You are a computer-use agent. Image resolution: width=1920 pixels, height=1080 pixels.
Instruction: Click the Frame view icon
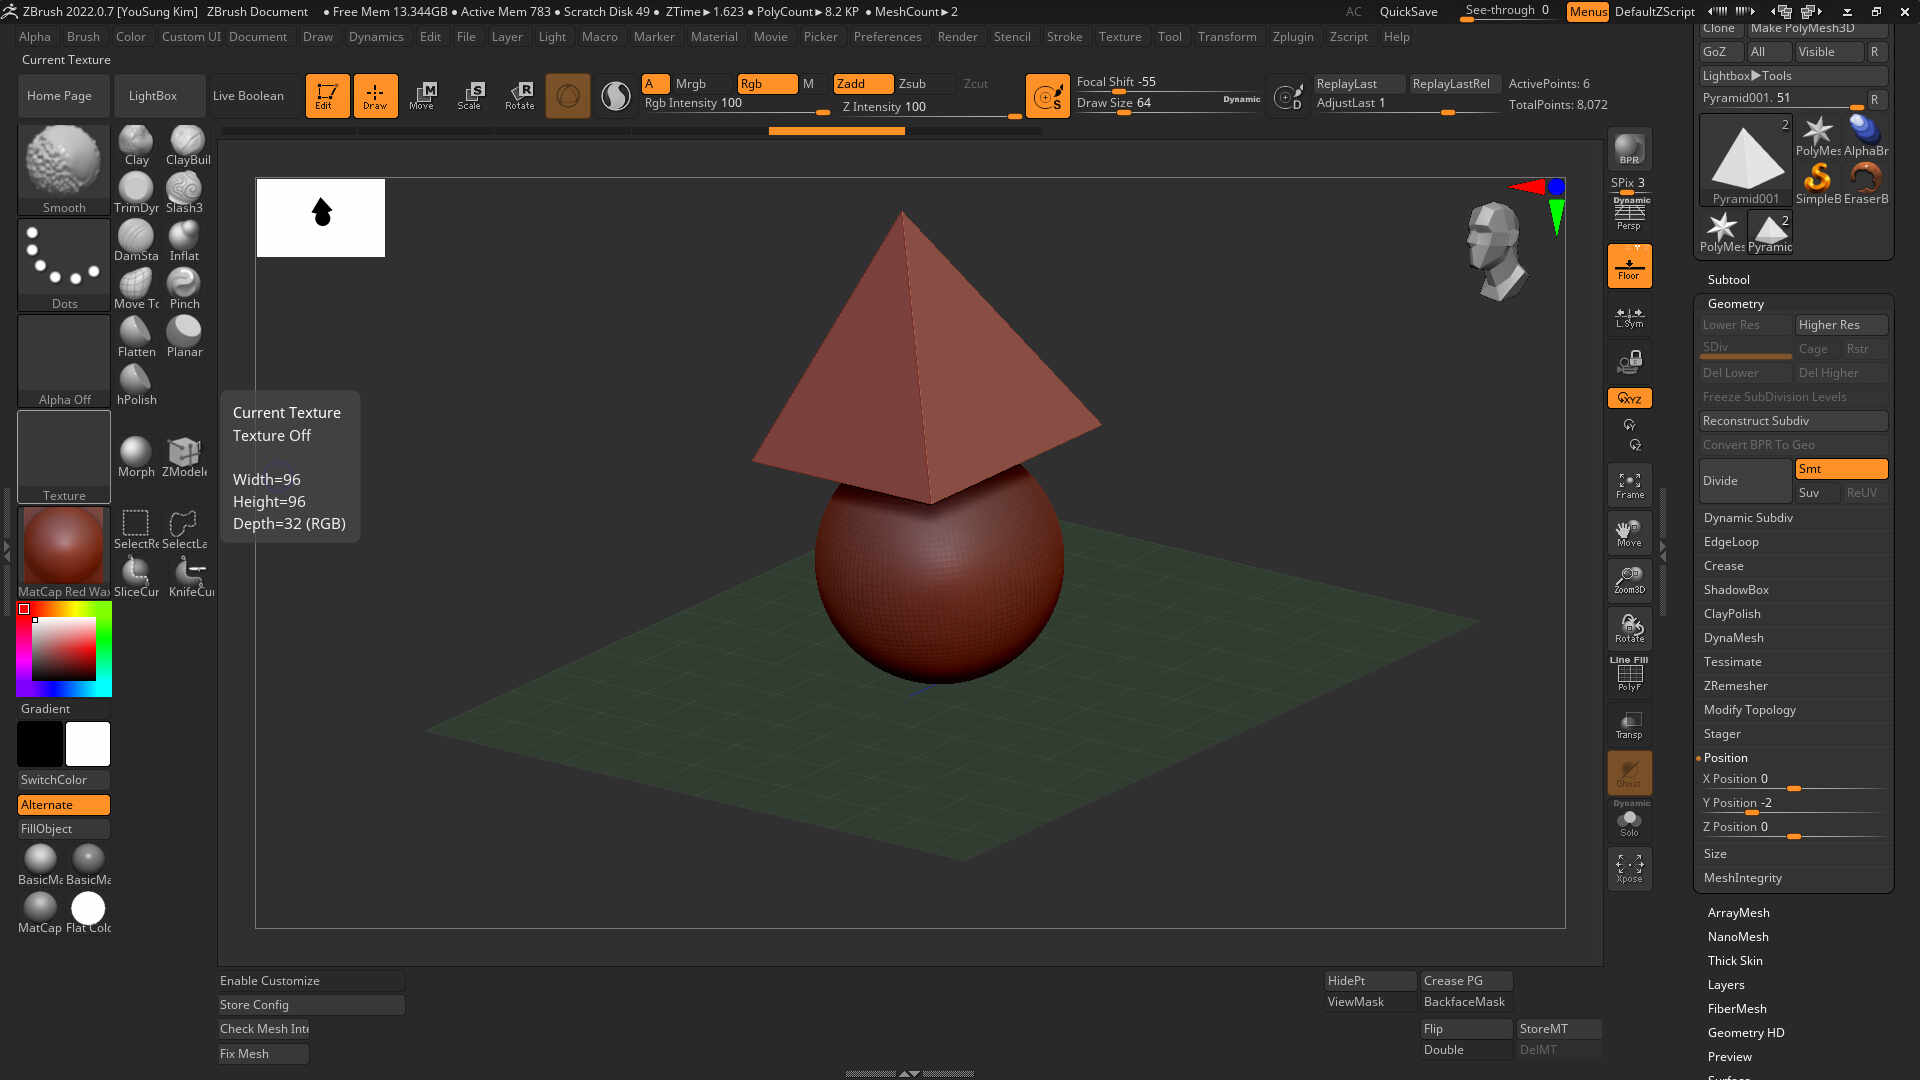[x=1629, y=486]
